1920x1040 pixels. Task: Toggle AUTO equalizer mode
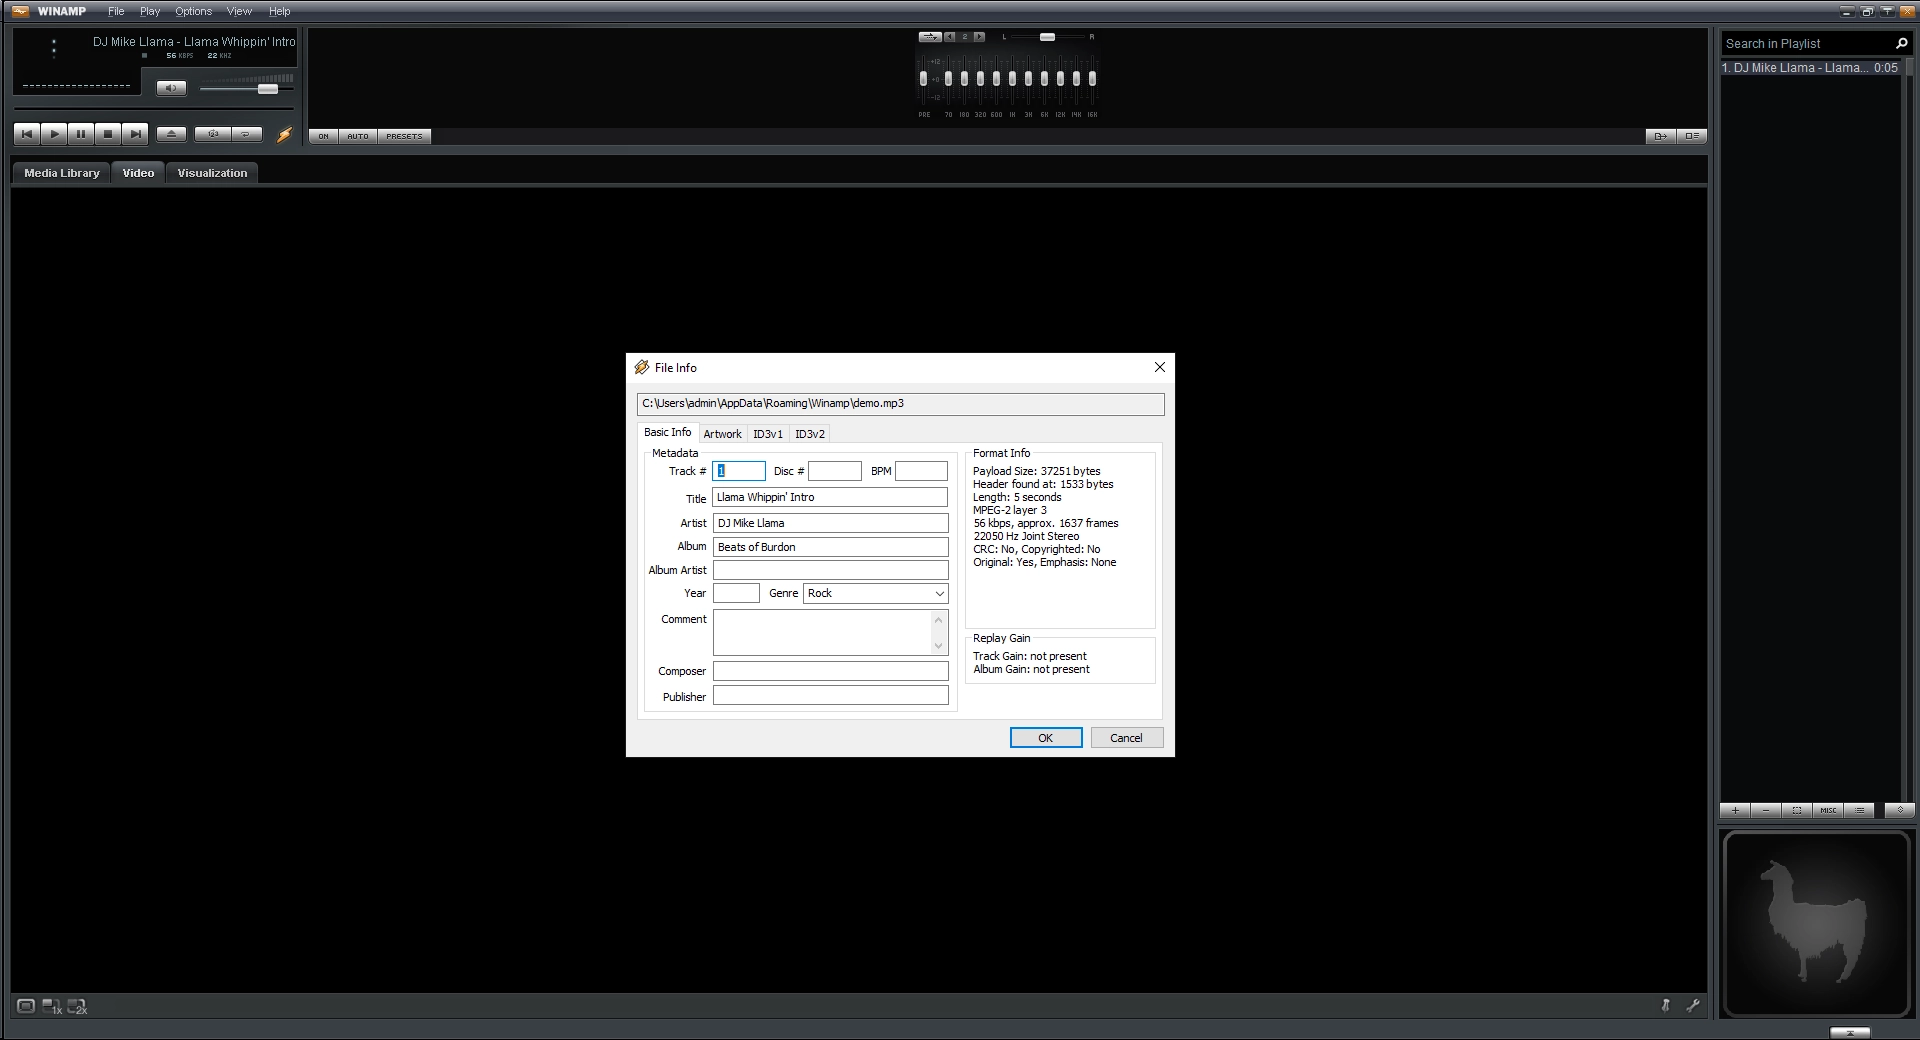tap(357, 136)
